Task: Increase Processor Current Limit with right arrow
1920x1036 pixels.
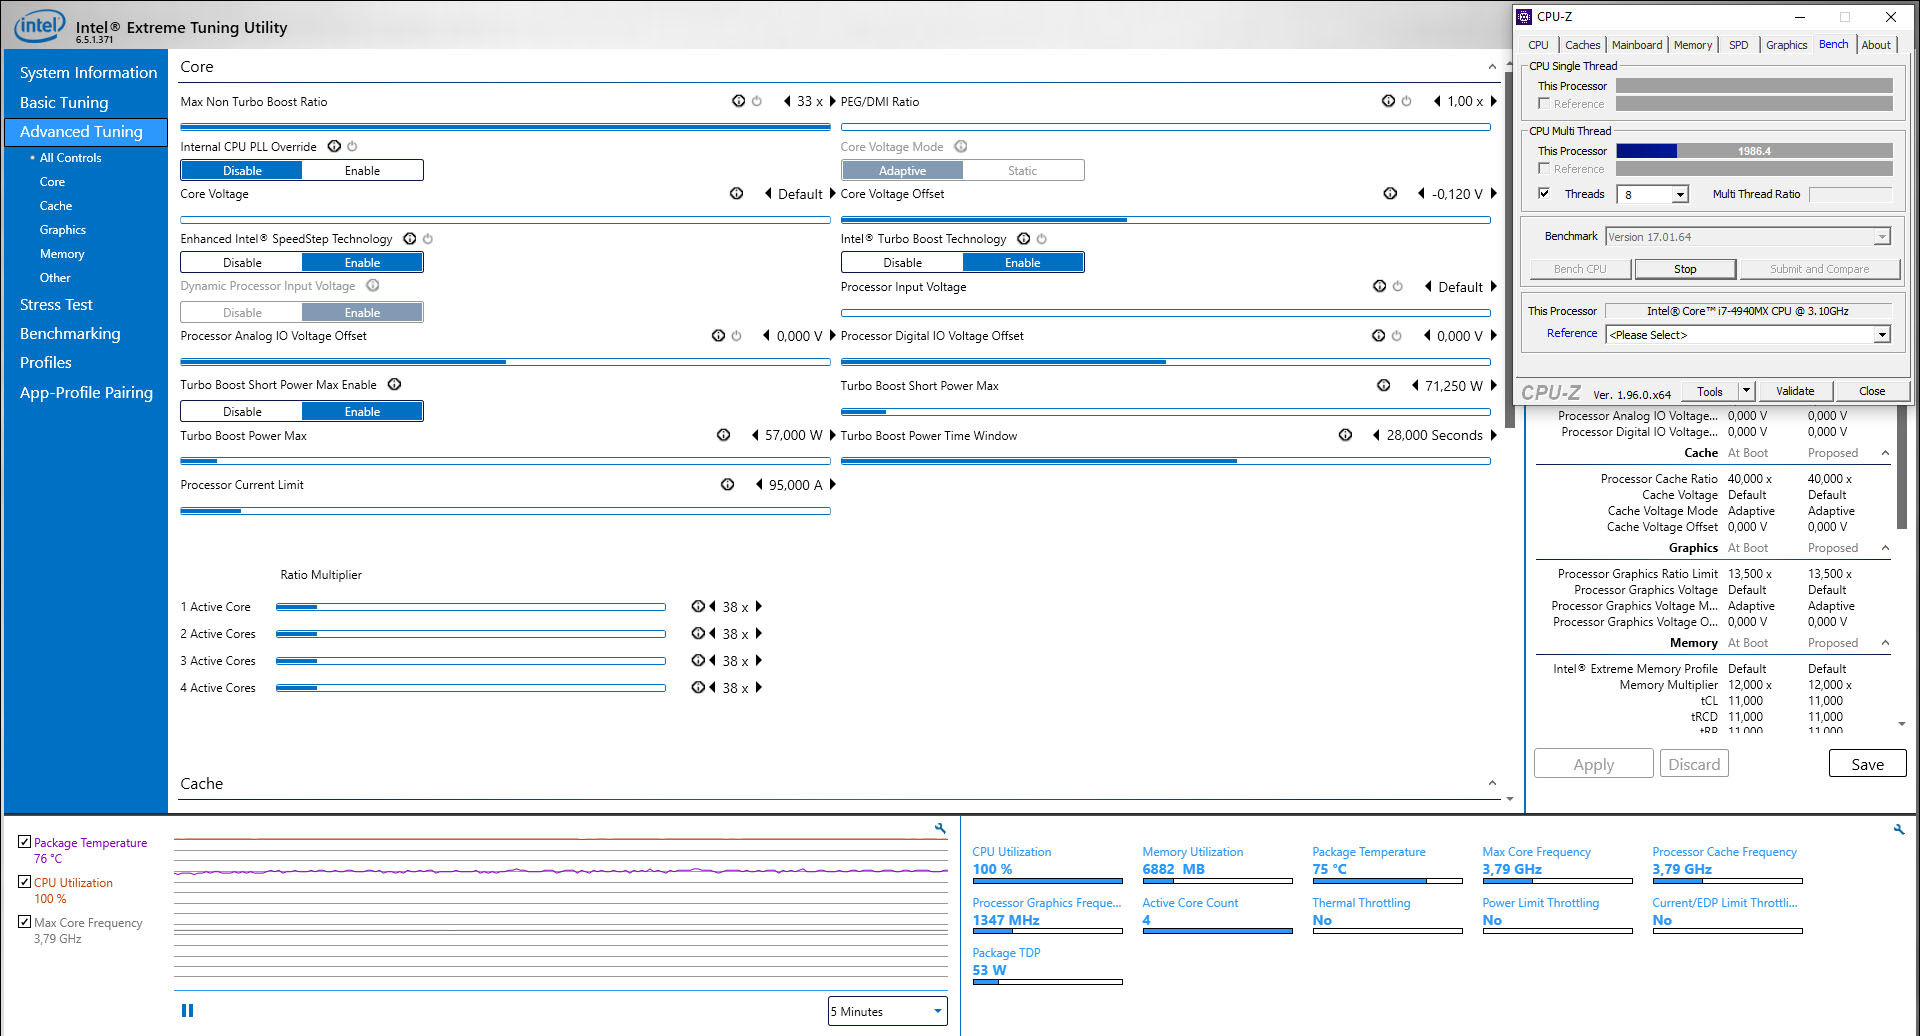Action: pyautogui.click(x=832, y=485)
